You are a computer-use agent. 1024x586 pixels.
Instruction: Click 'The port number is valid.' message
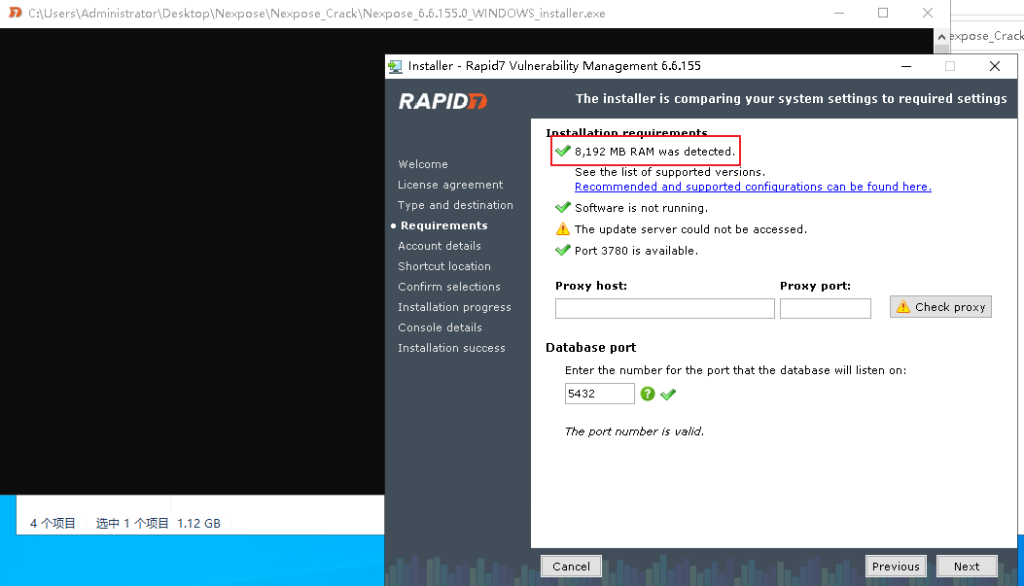634,431
